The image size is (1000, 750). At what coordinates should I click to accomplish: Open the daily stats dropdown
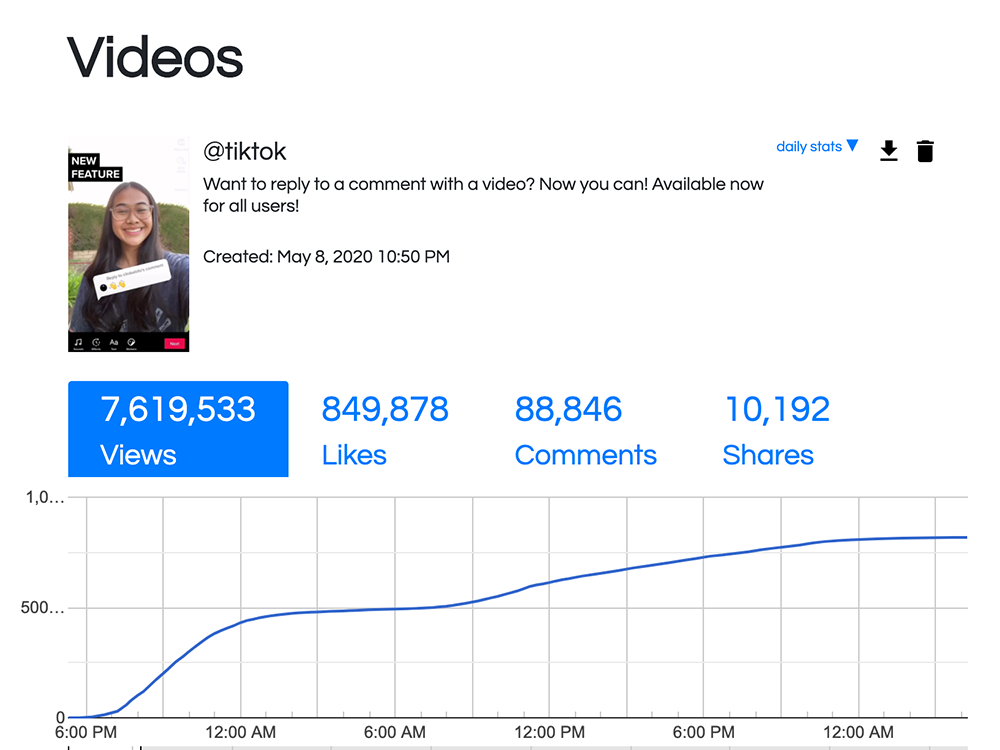816,147
